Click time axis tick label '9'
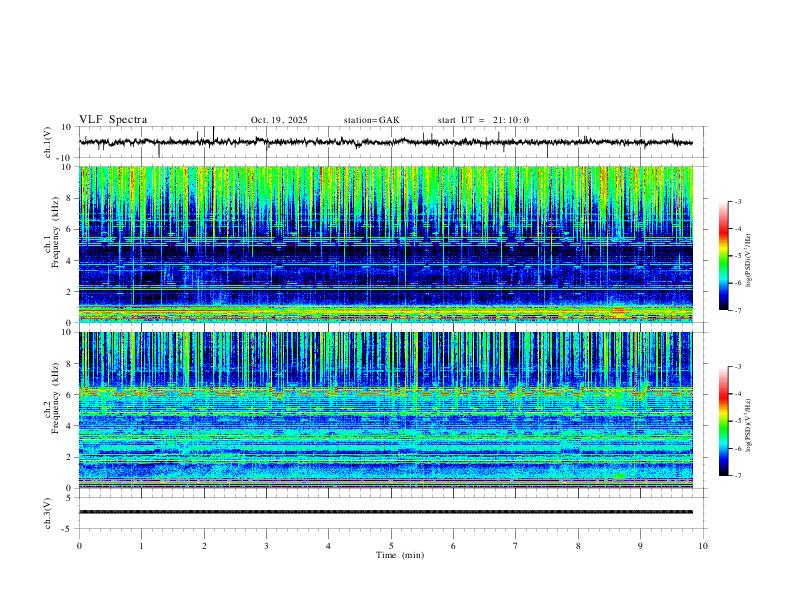This screenshot has width=792, height=612. (640, 546)
